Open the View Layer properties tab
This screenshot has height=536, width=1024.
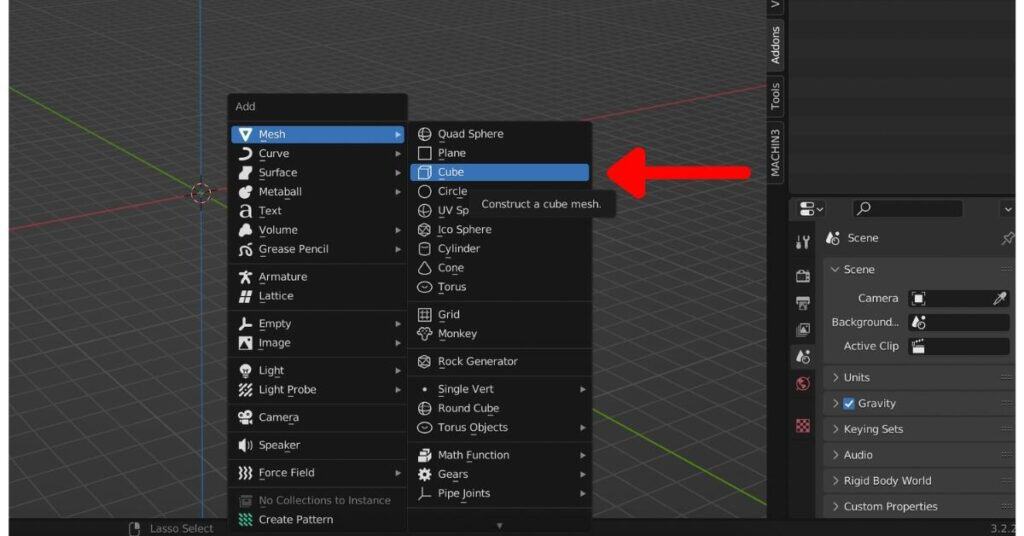click(x=802, y=330)
